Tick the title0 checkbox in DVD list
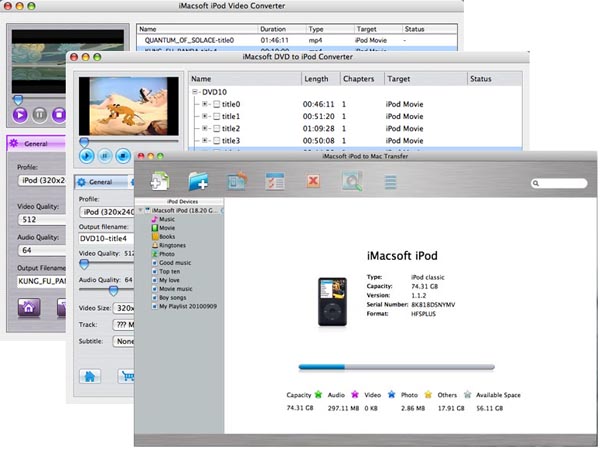600x449 pixels. tap(217, 104)
